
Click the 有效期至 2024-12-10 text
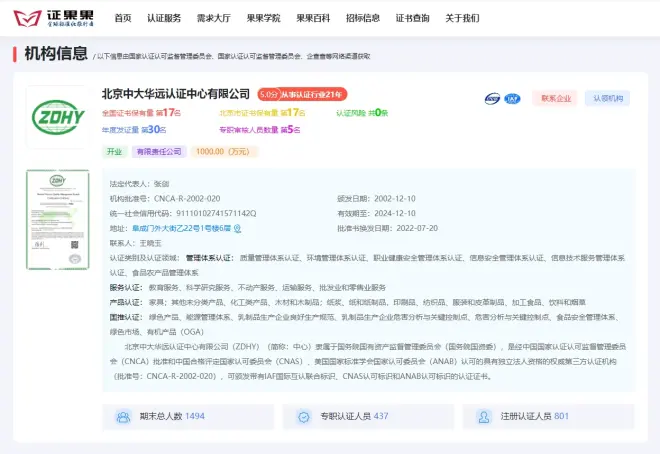376,213
